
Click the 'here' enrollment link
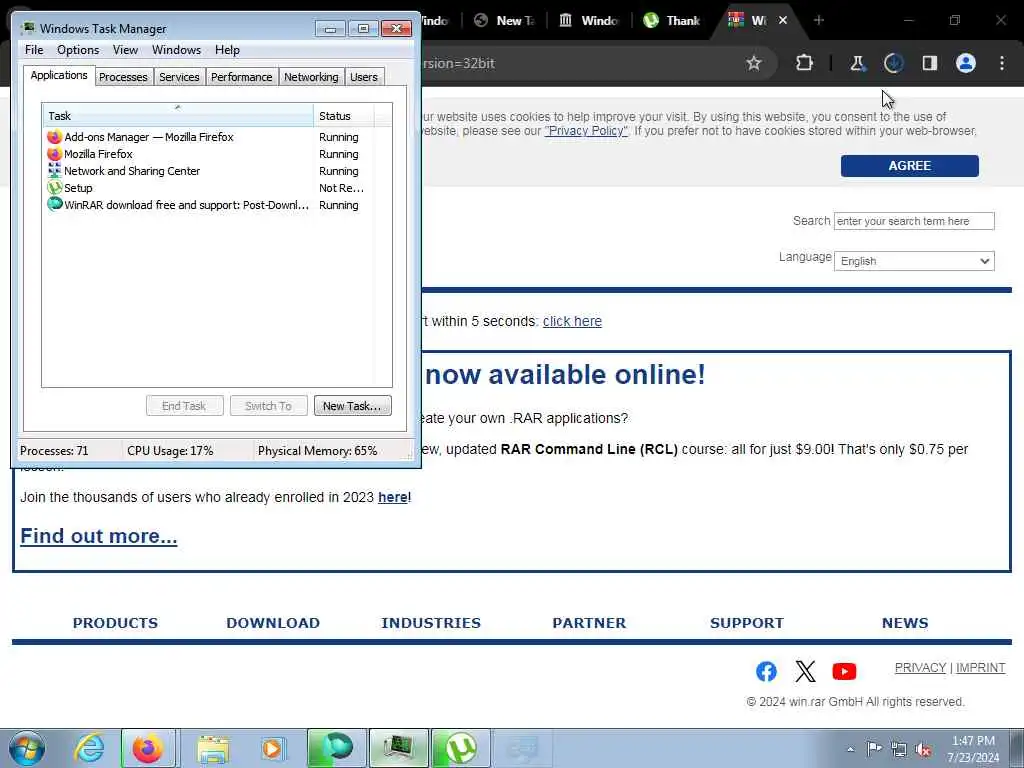392,497
